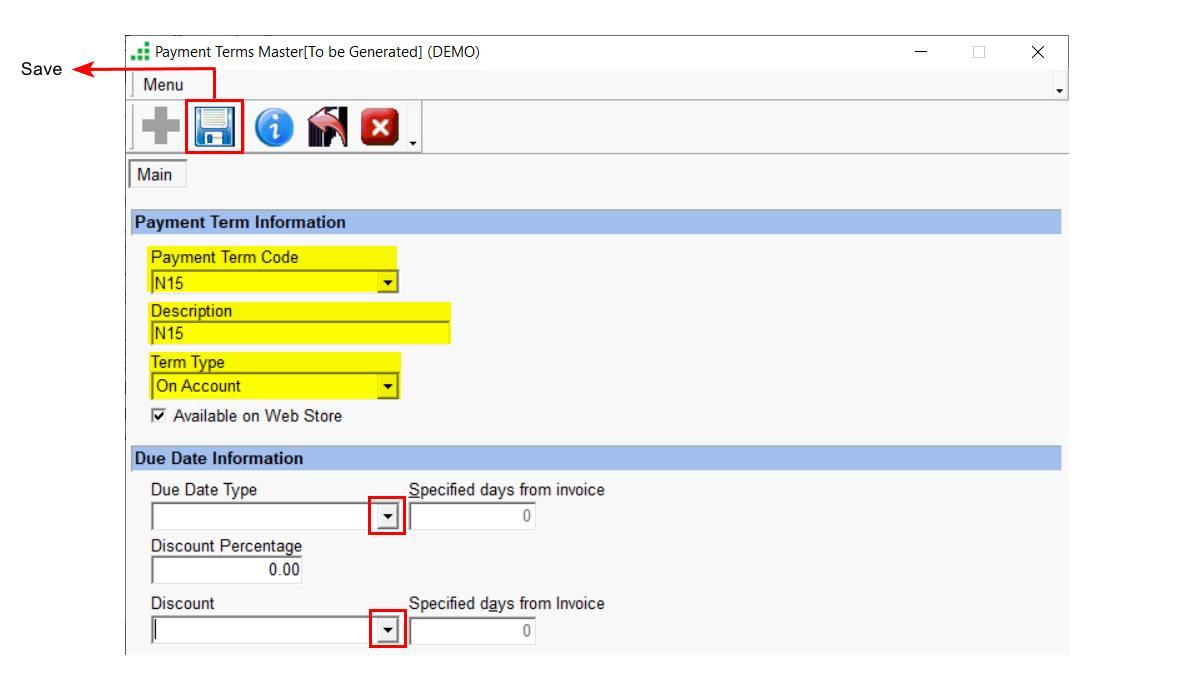1185x682 pixels.
Task: Expand the menu bar options arrow
Action: click(x=1059, y=91)
